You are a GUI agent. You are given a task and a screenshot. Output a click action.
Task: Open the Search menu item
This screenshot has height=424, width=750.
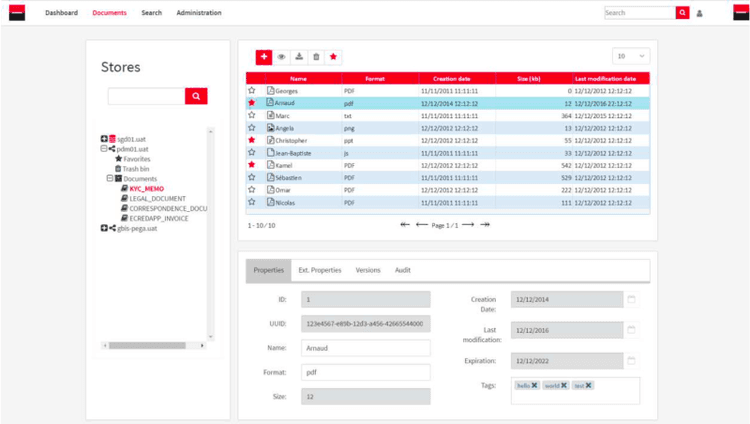(152, 13)
